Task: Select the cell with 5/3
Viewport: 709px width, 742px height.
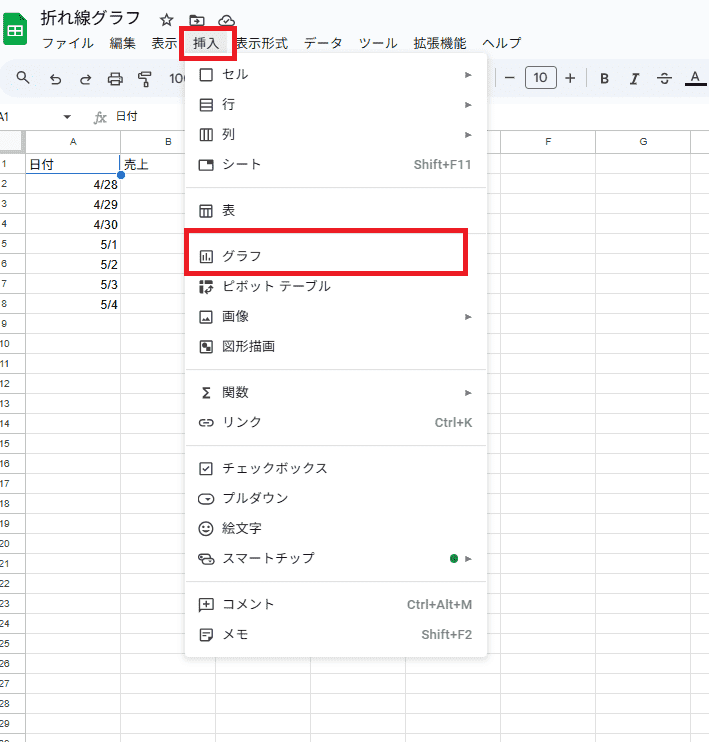Action: tap(73, 284)
